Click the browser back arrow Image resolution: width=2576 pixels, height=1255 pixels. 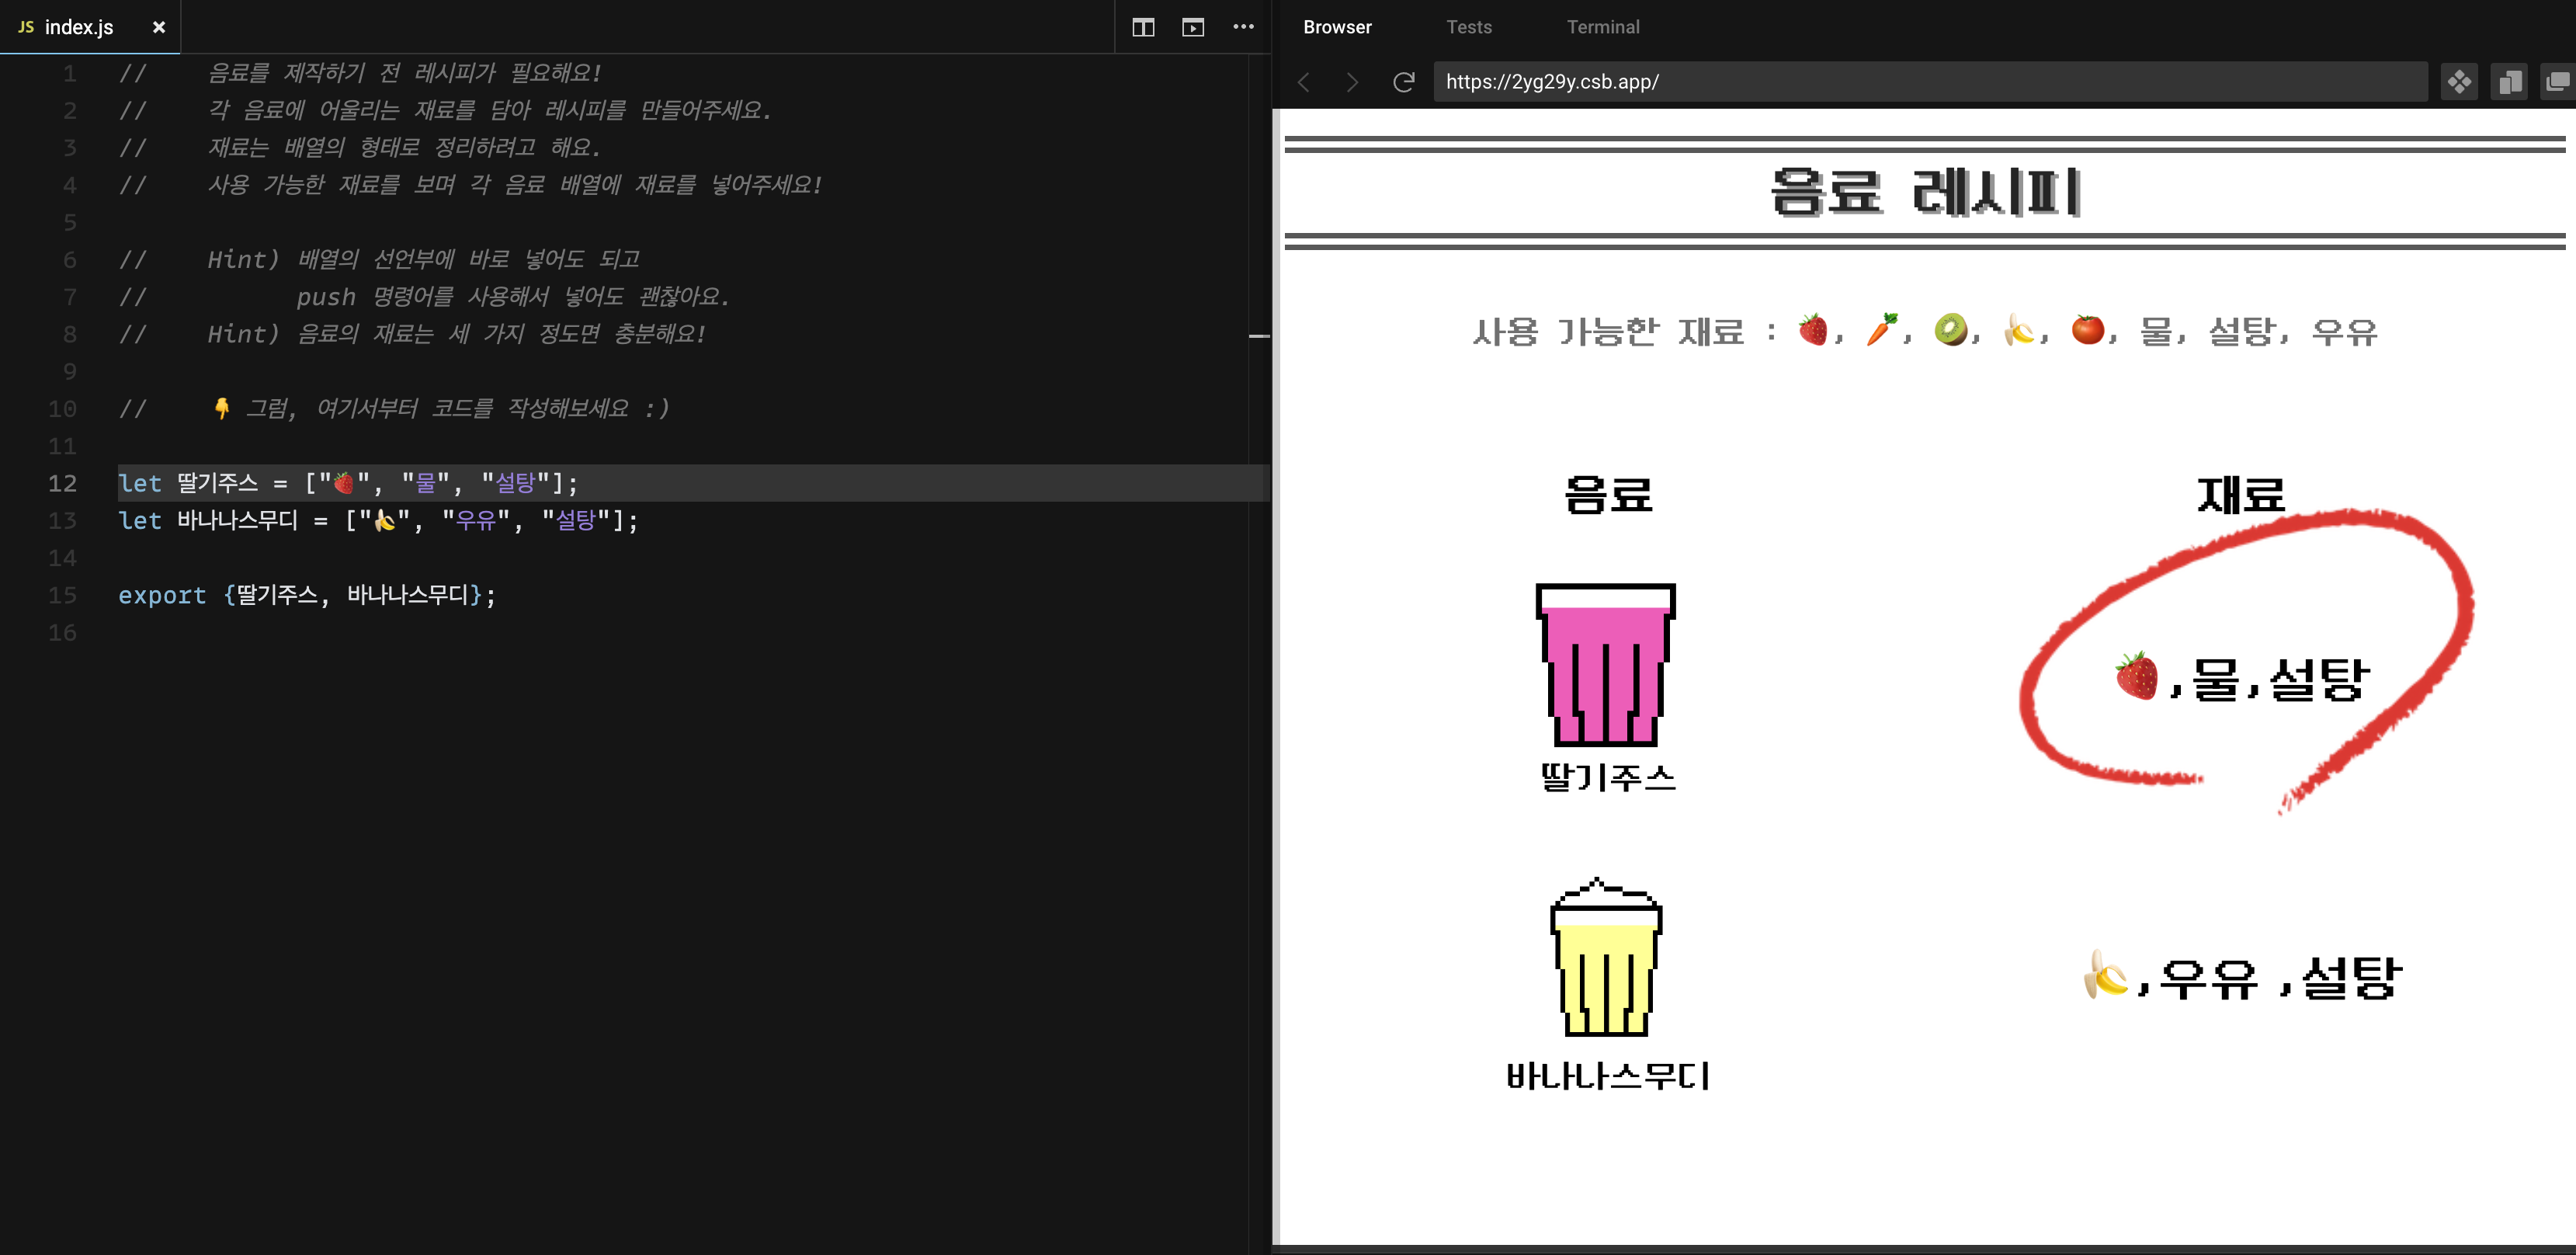tap(1303, 82)
